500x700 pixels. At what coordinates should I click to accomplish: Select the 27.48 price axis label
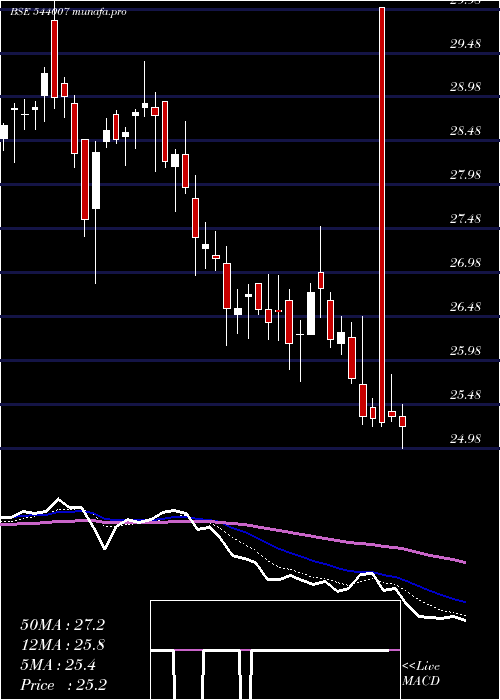(x=465, y=219)
